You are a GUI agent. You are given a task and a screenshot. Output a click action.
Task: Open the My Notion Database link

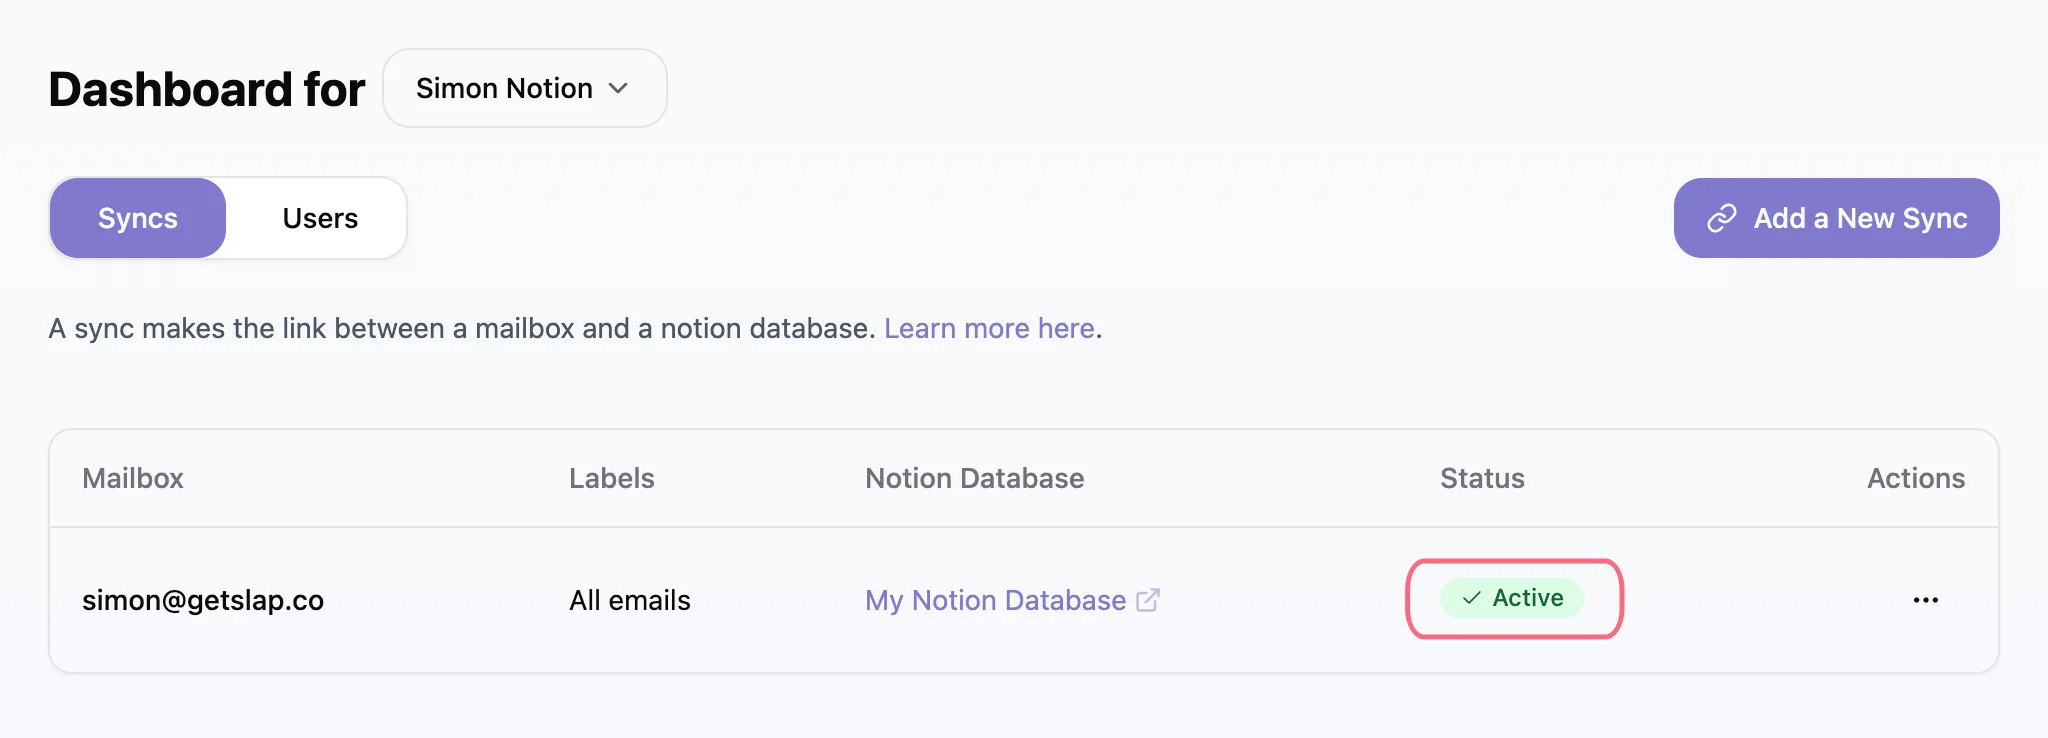click(x=995, y=600)
